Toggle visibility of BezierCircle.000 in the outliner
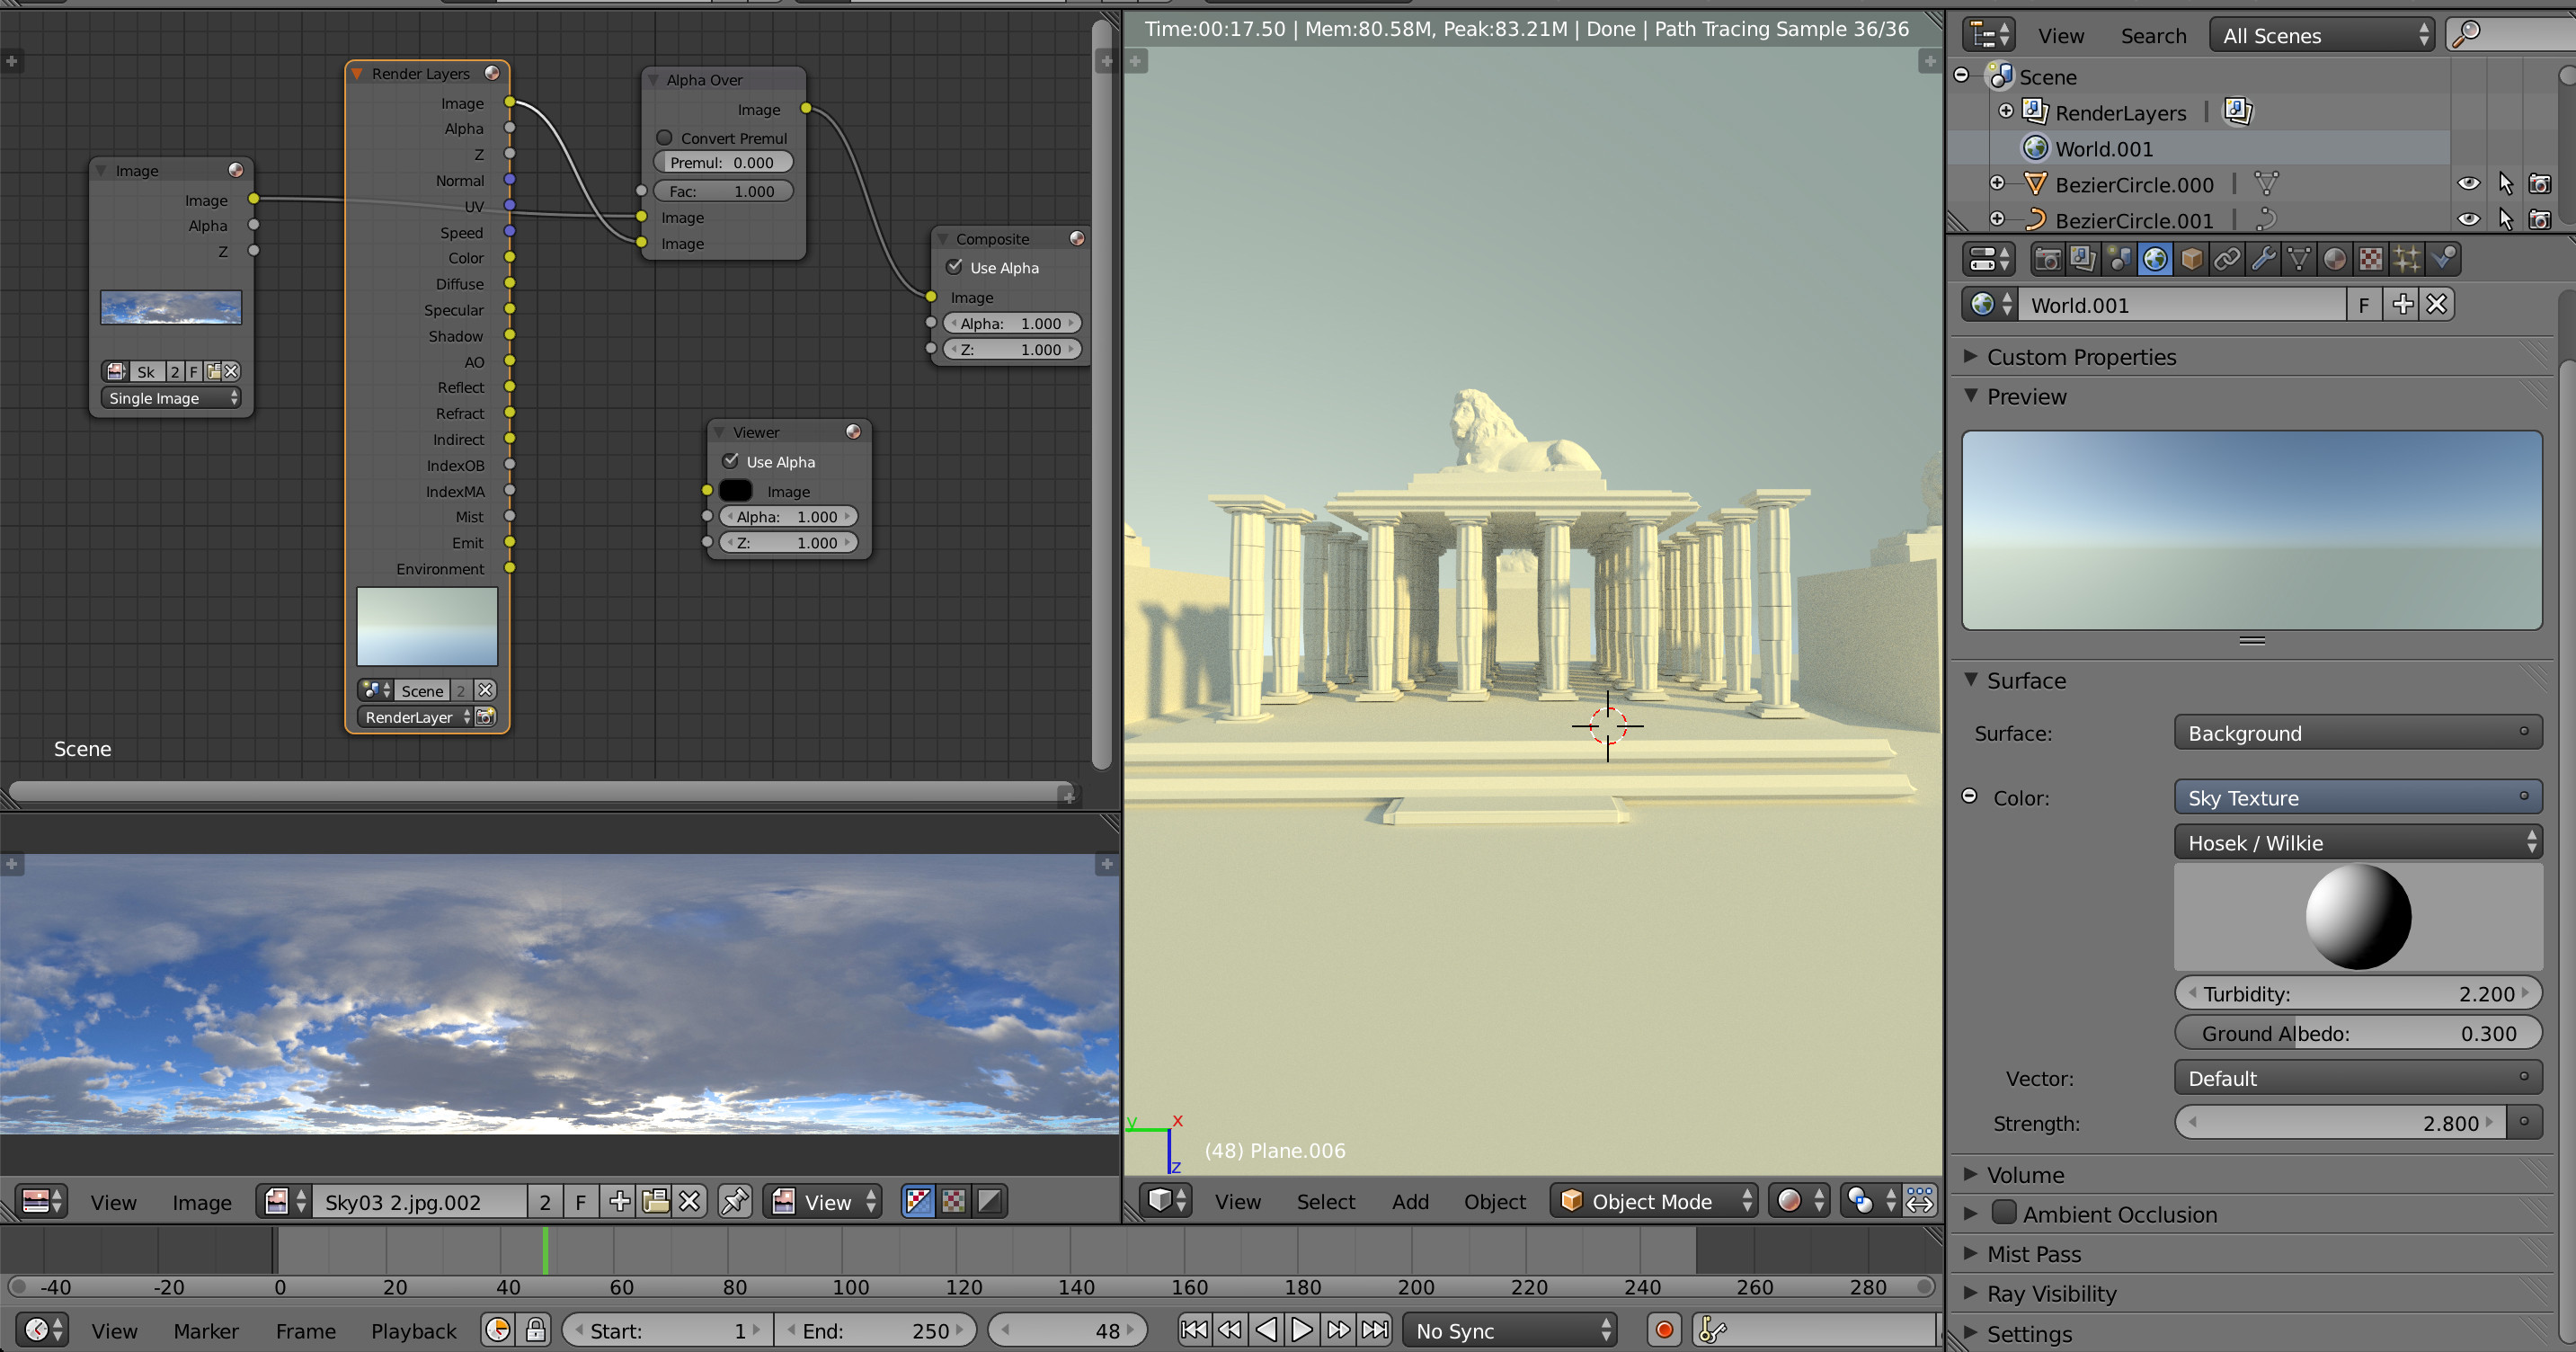Viewport: 2576px width, 1352px height. coord(2469,184)
